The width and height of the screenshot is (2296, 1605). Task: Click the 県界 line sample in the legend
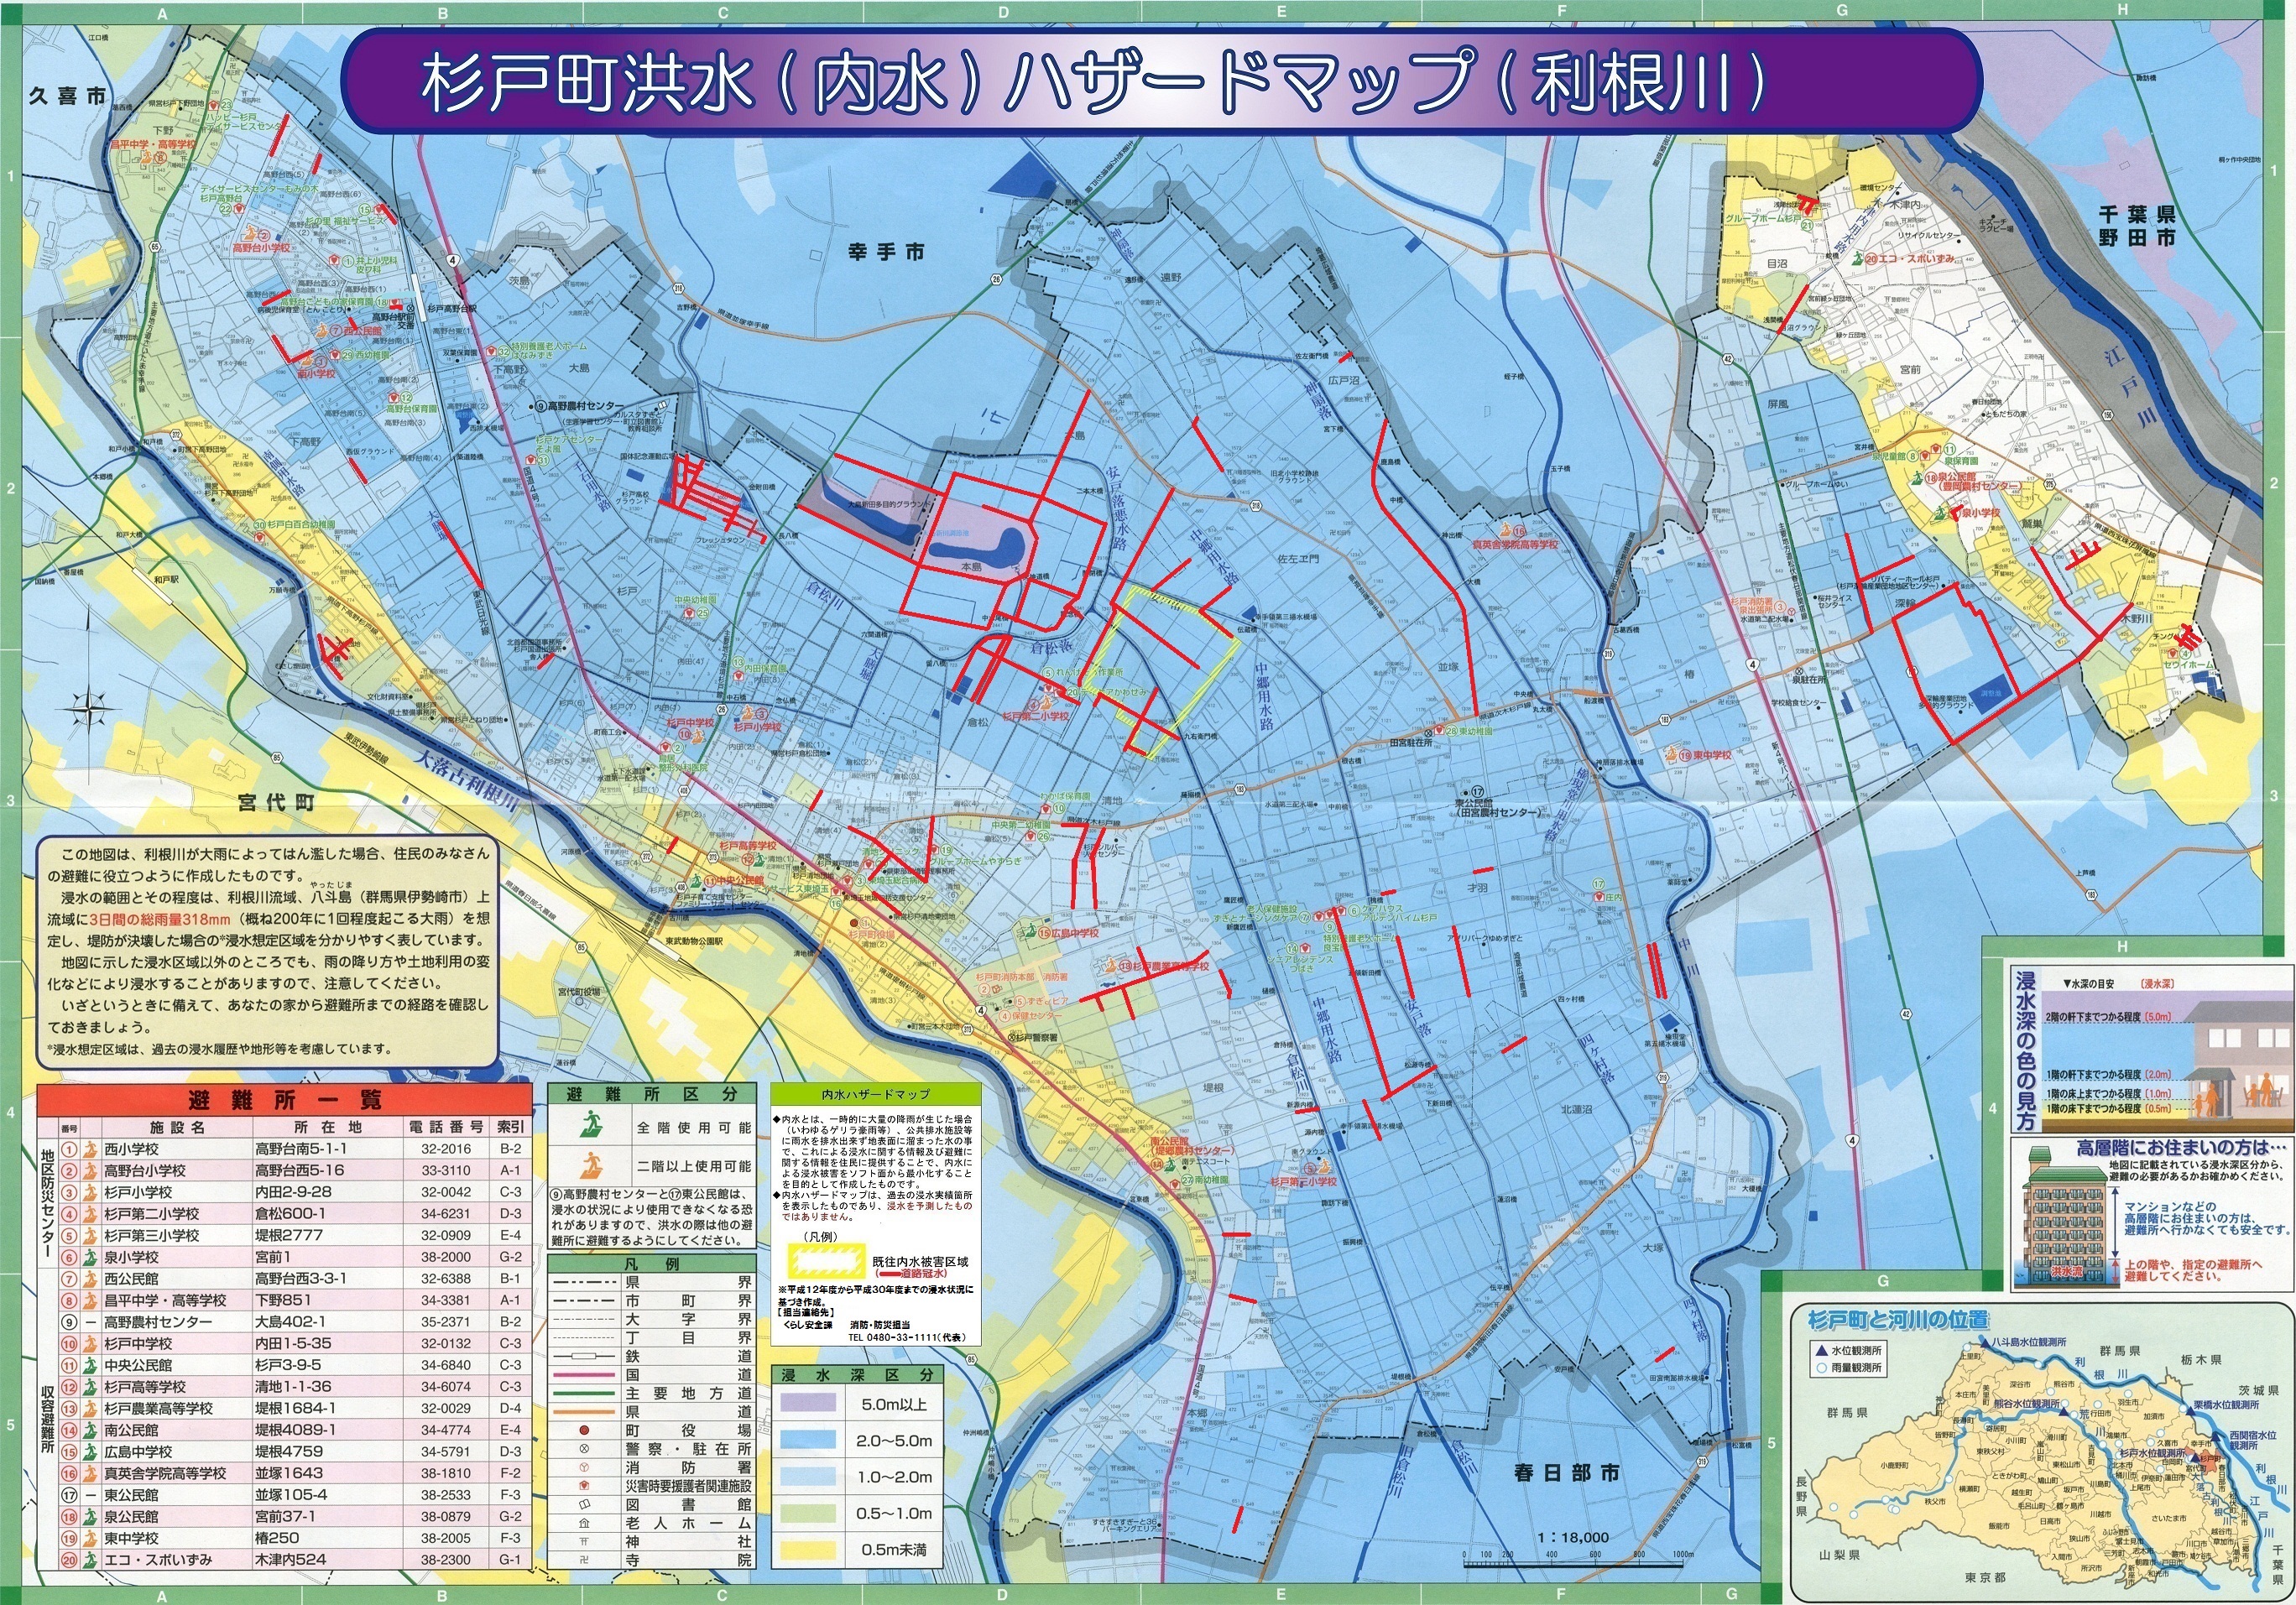[x=585, y=1282]
